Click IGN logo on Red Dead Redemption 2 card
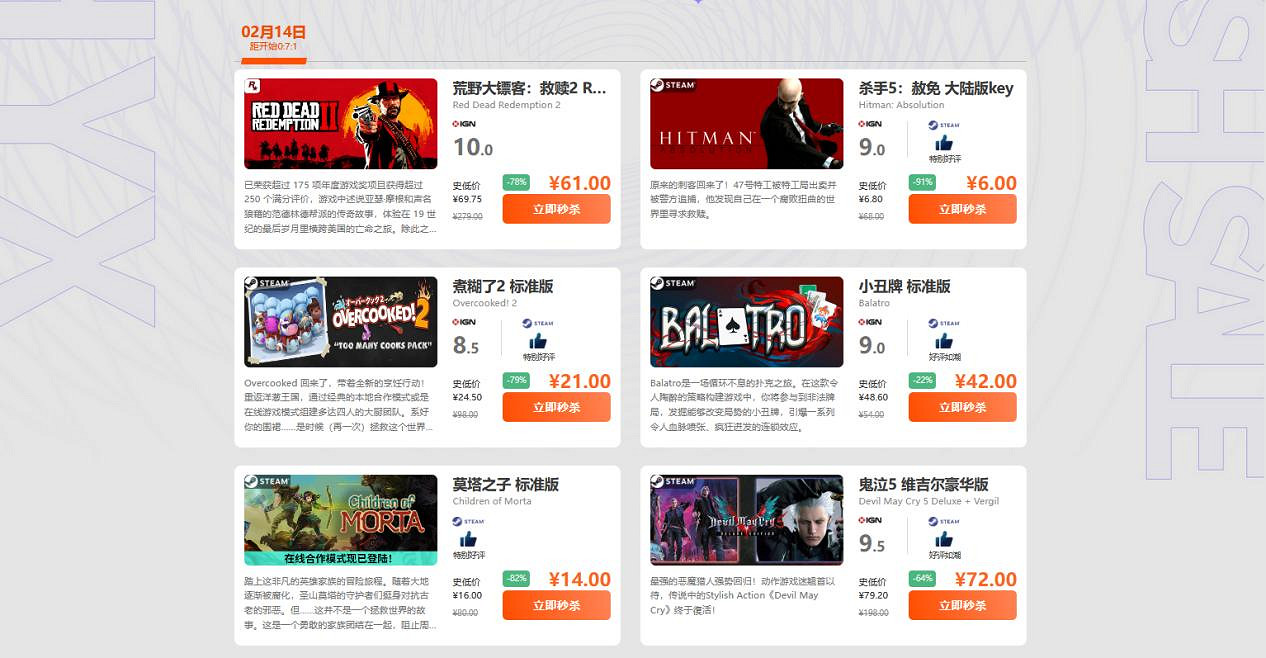Viewport: 1266px width, 658px height. click(x=464, y=124)
